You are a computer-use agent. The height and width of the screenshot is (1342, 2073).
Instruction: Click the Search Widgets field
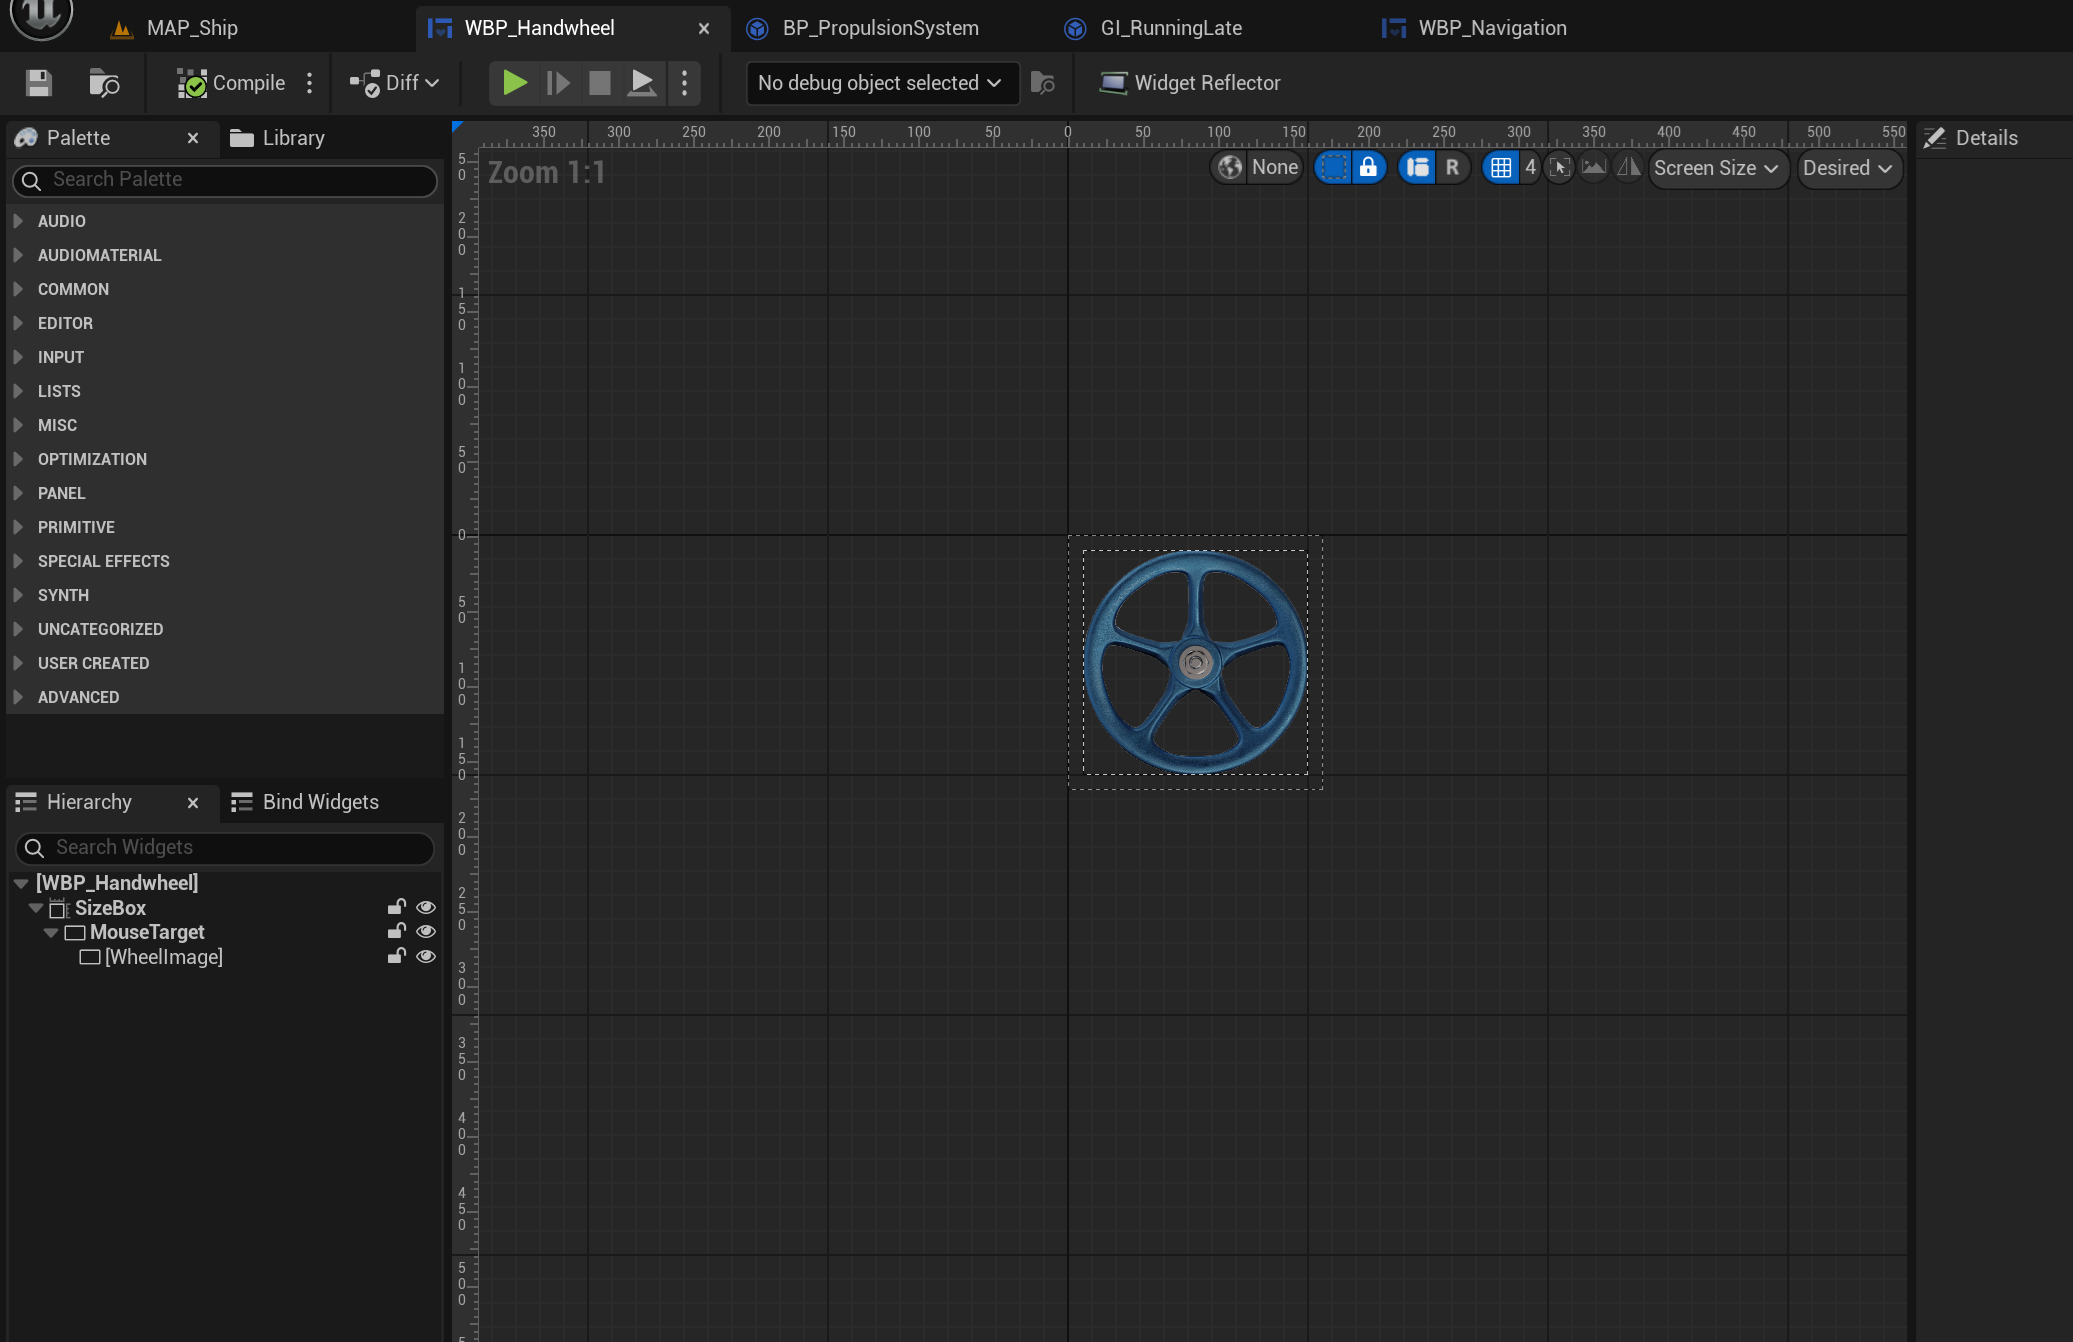click(x=225, y=848)
